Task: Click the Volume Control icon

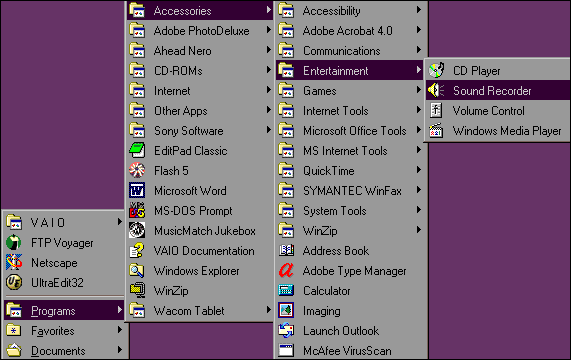Action: pyautogui.click(x=436, y=110)
